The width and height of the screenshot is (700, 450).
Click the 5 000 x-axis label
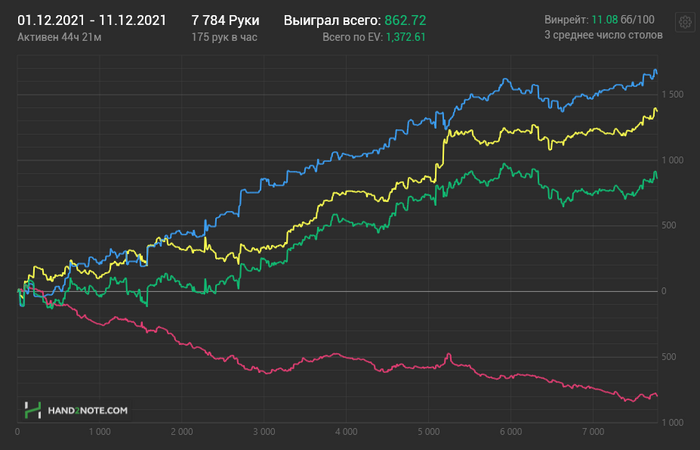[x=428, y=432]
